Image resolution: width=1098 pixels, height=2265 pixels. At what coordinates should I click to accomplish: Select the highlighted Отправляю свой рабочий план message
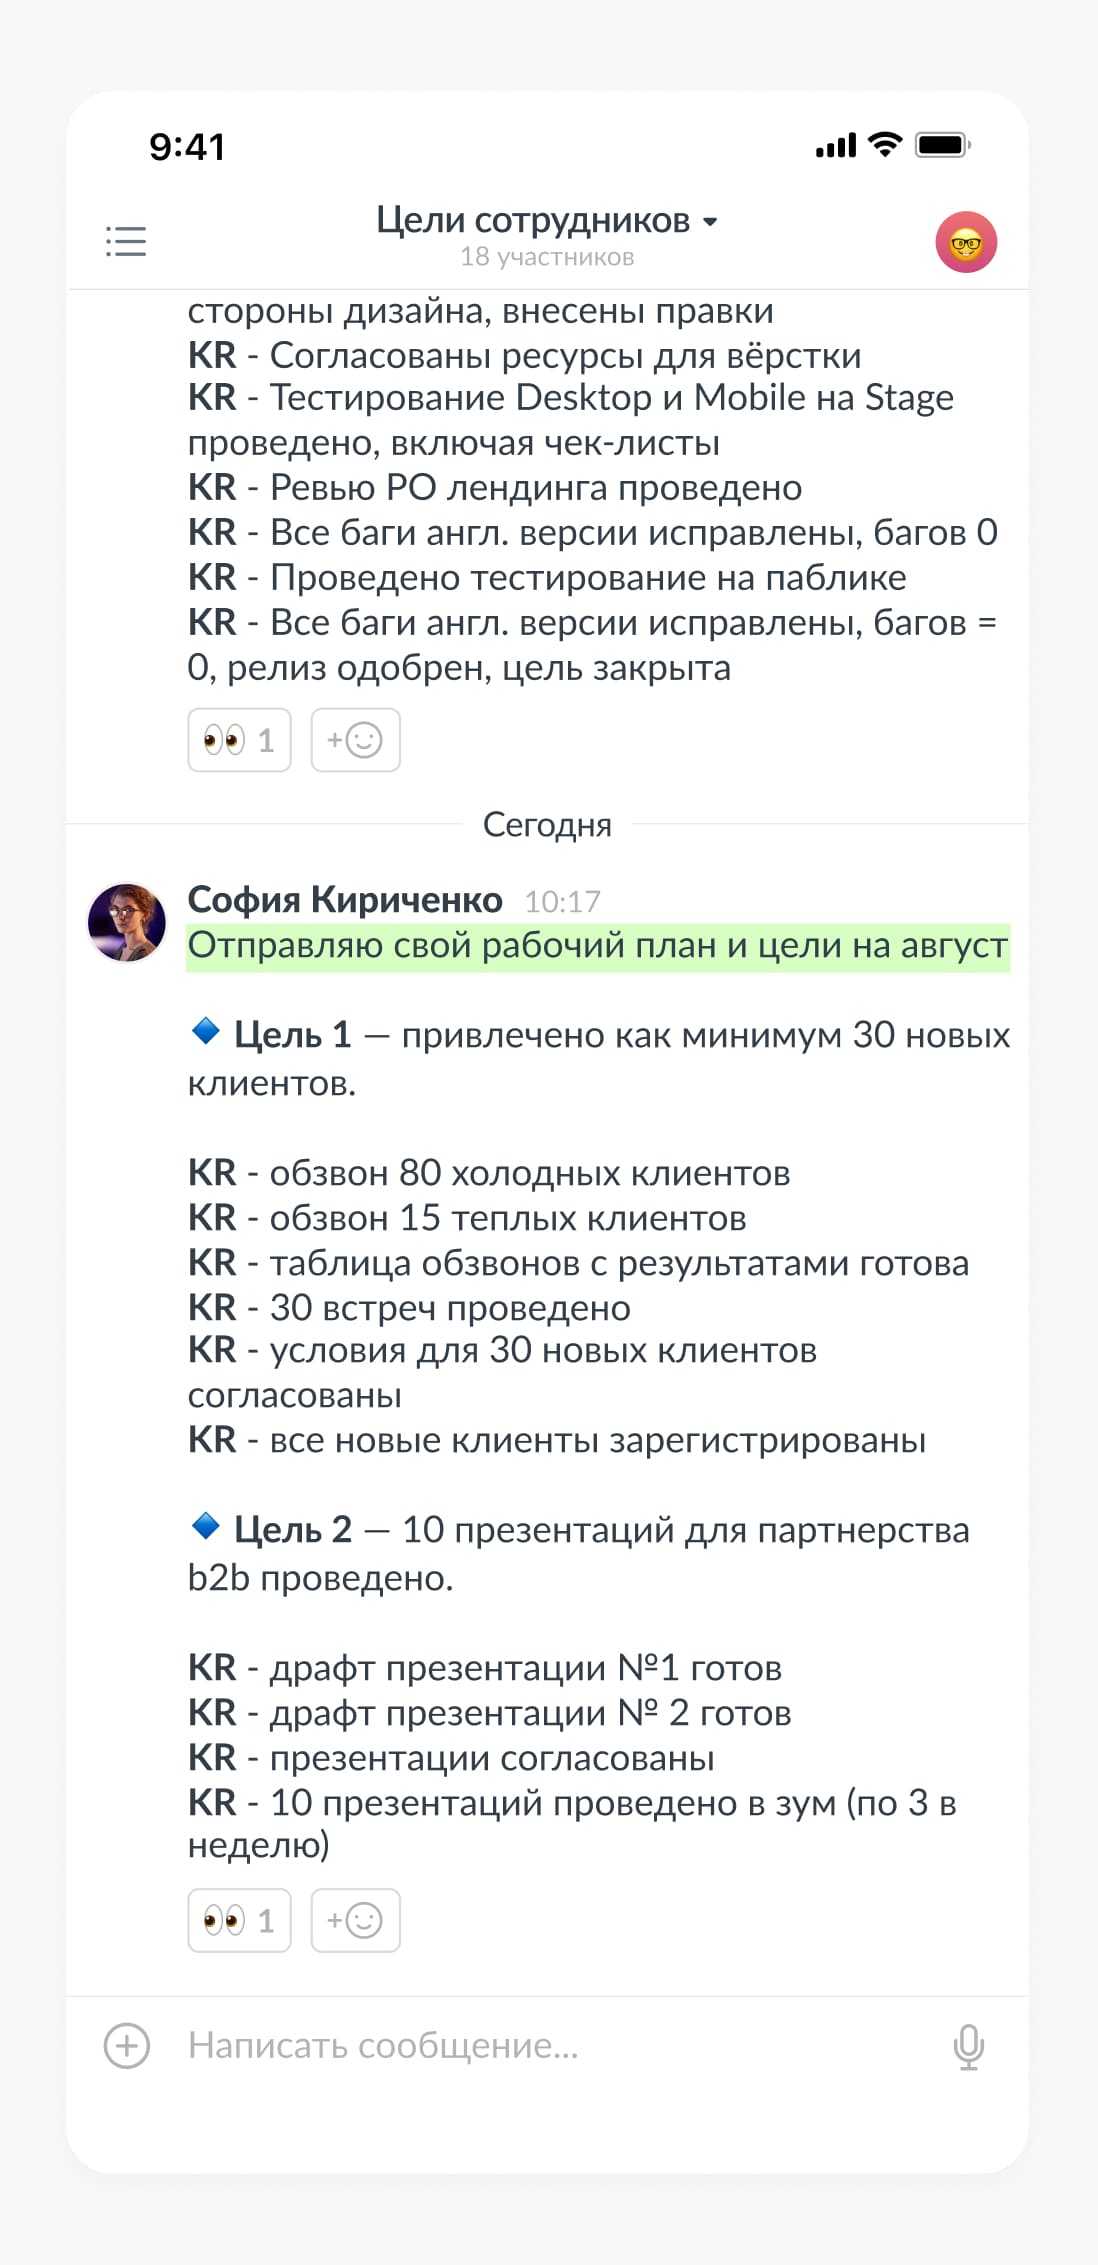click(597, 946)
